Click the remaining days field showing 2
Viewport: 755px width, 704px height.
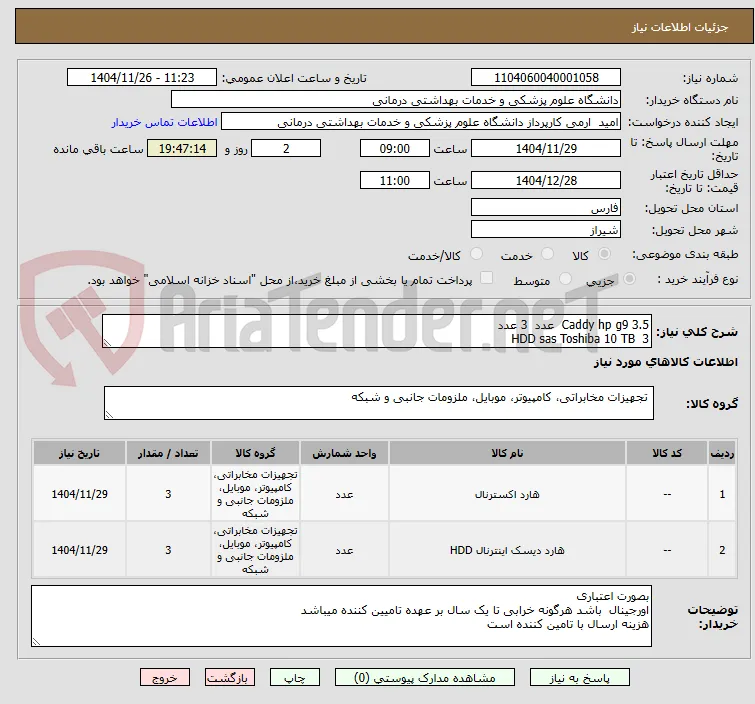286,148
